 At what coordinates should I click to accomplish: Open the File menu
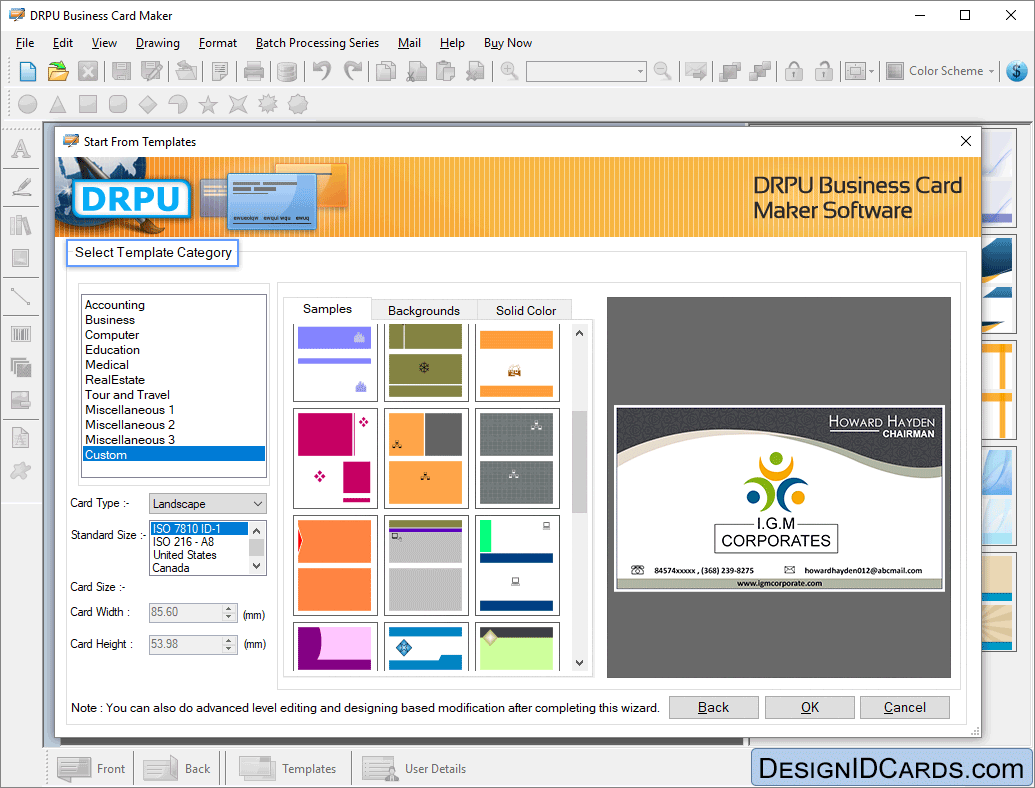[x=24, y=43]
